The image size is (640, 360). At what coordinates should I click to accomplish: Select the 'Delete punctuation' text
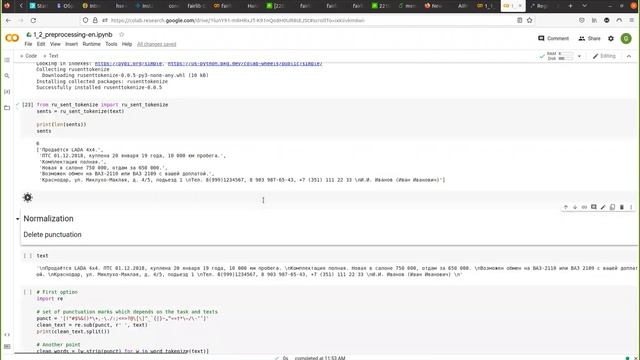pyautogui.click(x=52, y=235)
